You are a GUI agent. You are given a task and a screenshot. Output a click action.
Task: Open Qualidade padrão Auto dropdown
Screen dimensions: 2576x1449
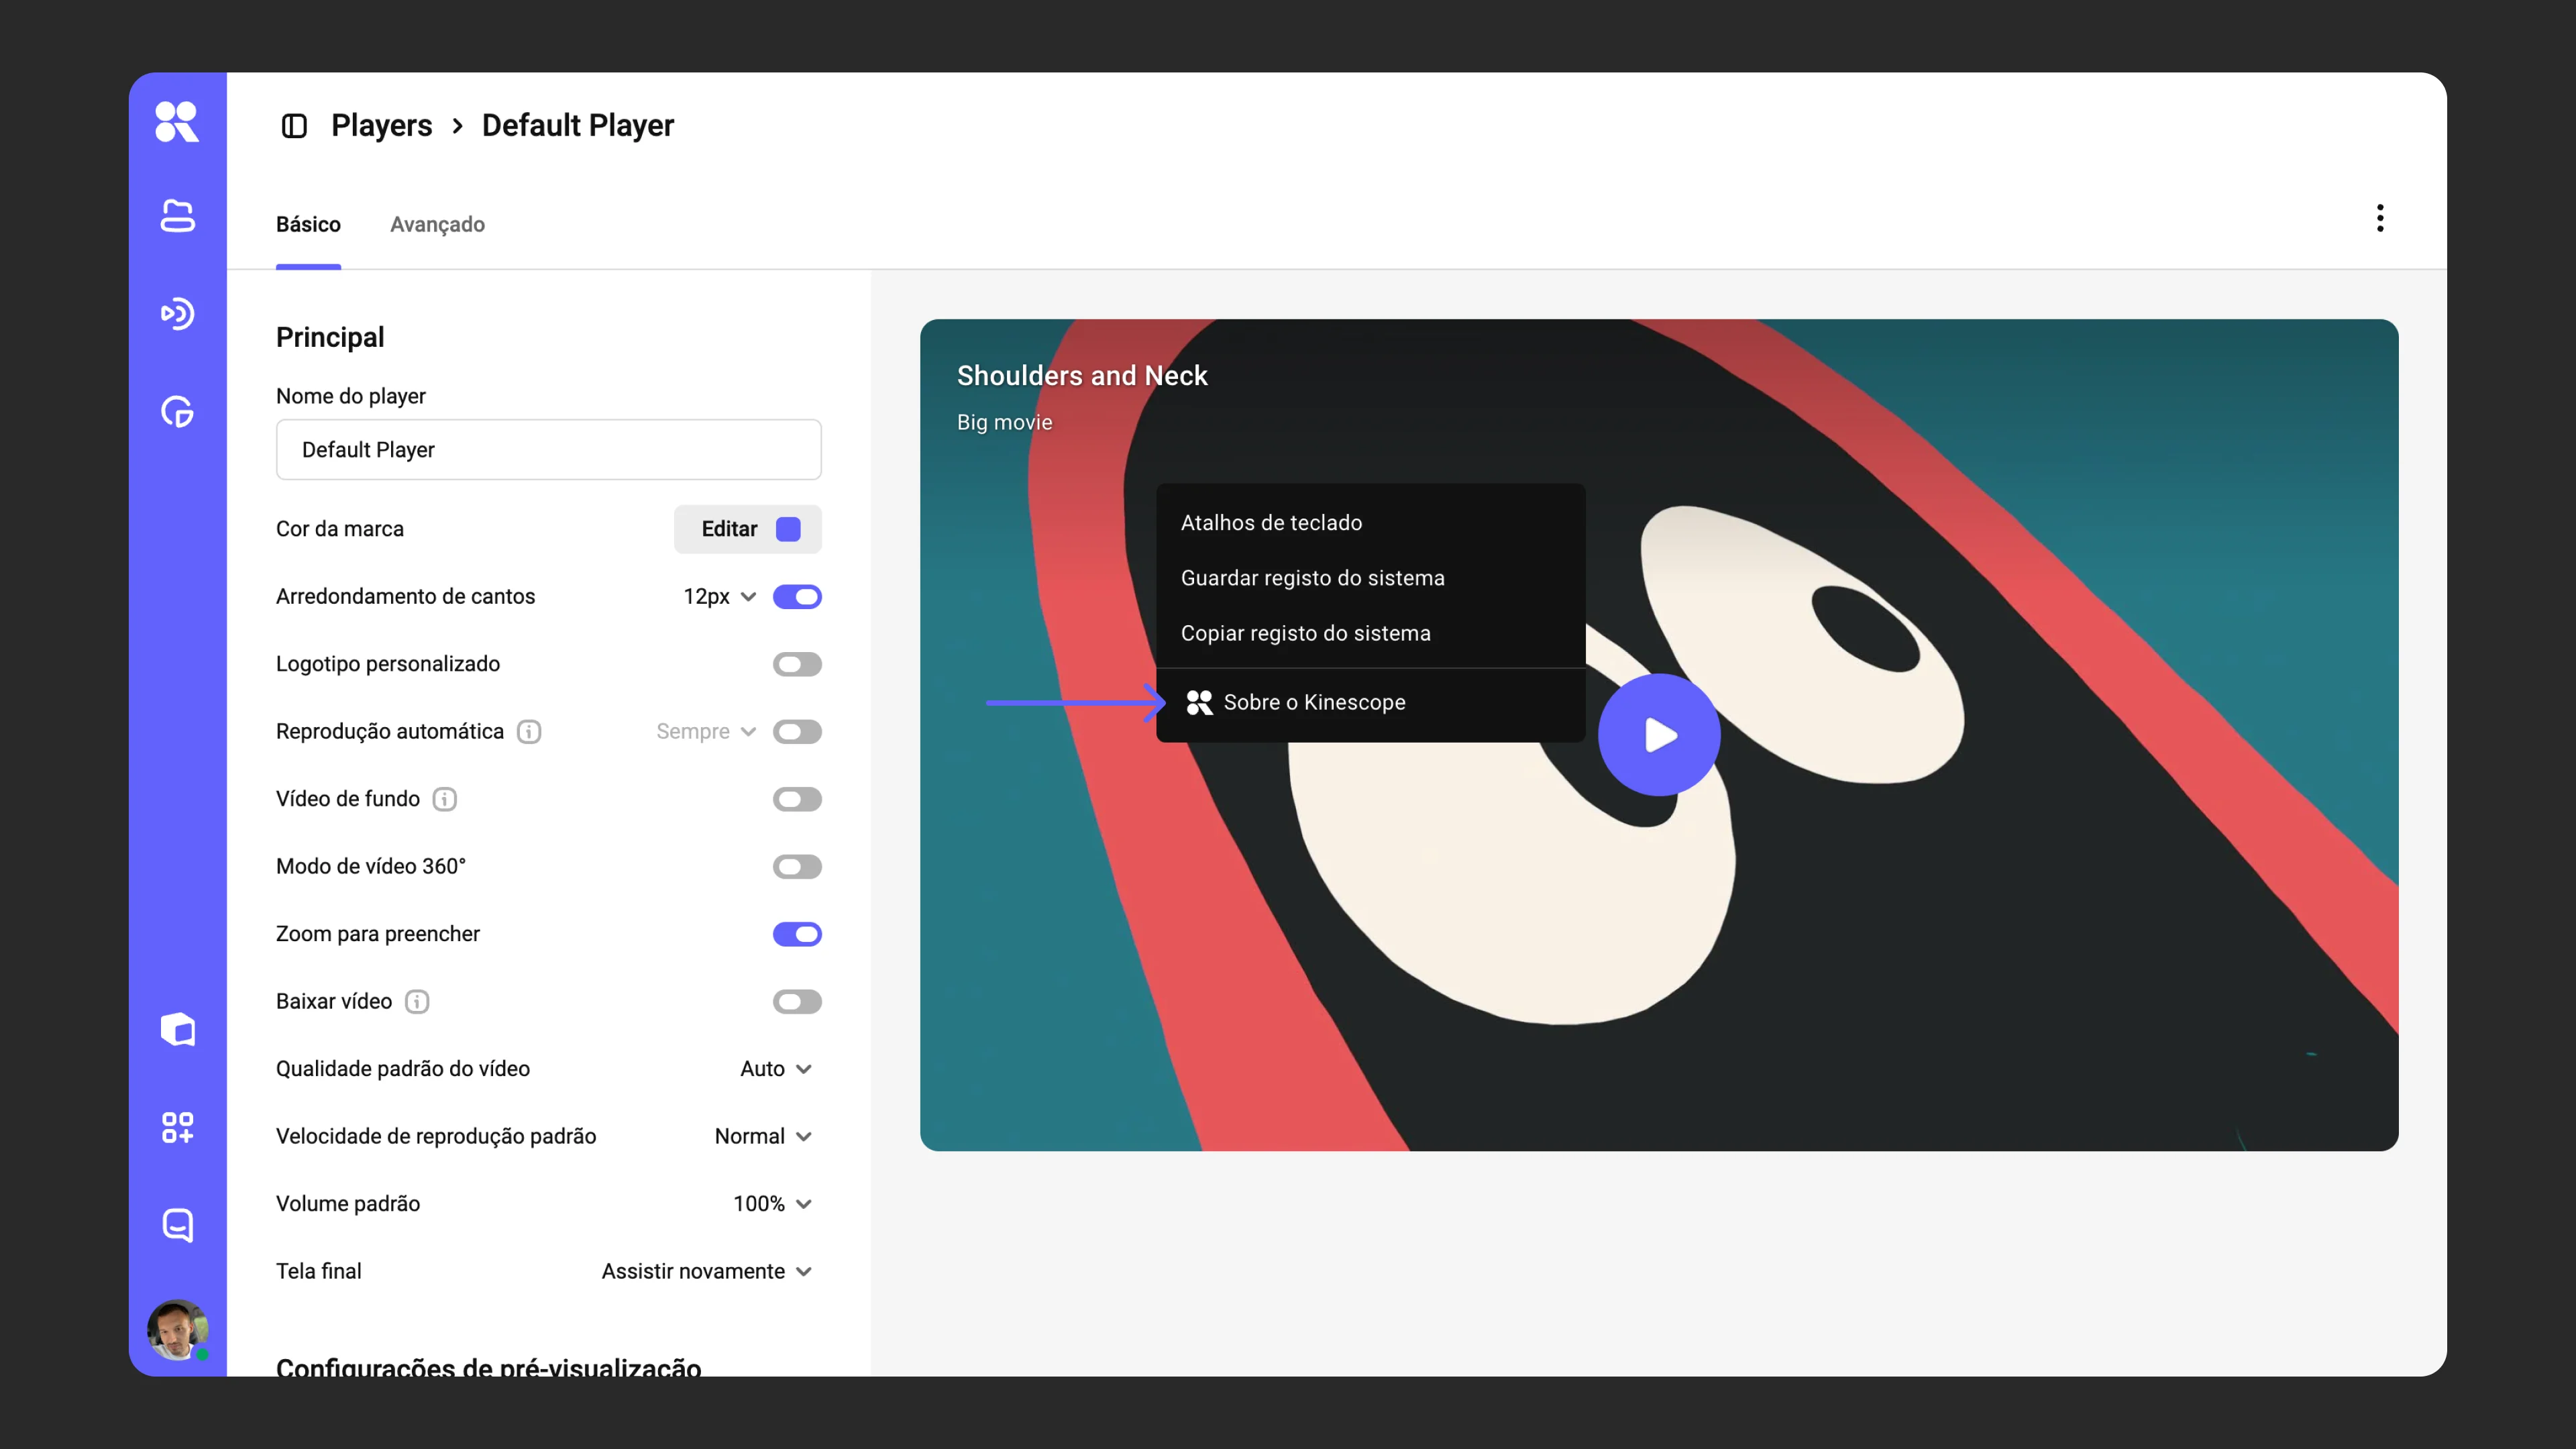(776, 1069)
